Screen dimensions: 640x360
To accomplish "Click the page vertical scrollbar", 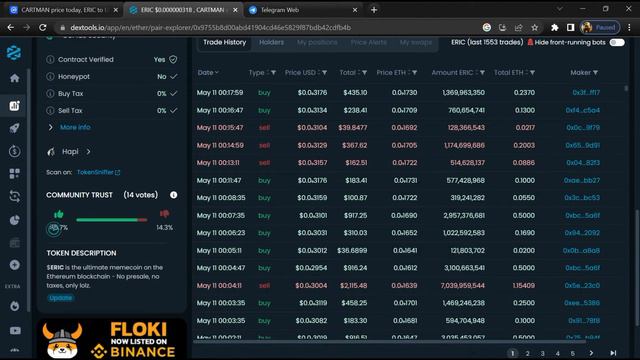I will [637, 267].
